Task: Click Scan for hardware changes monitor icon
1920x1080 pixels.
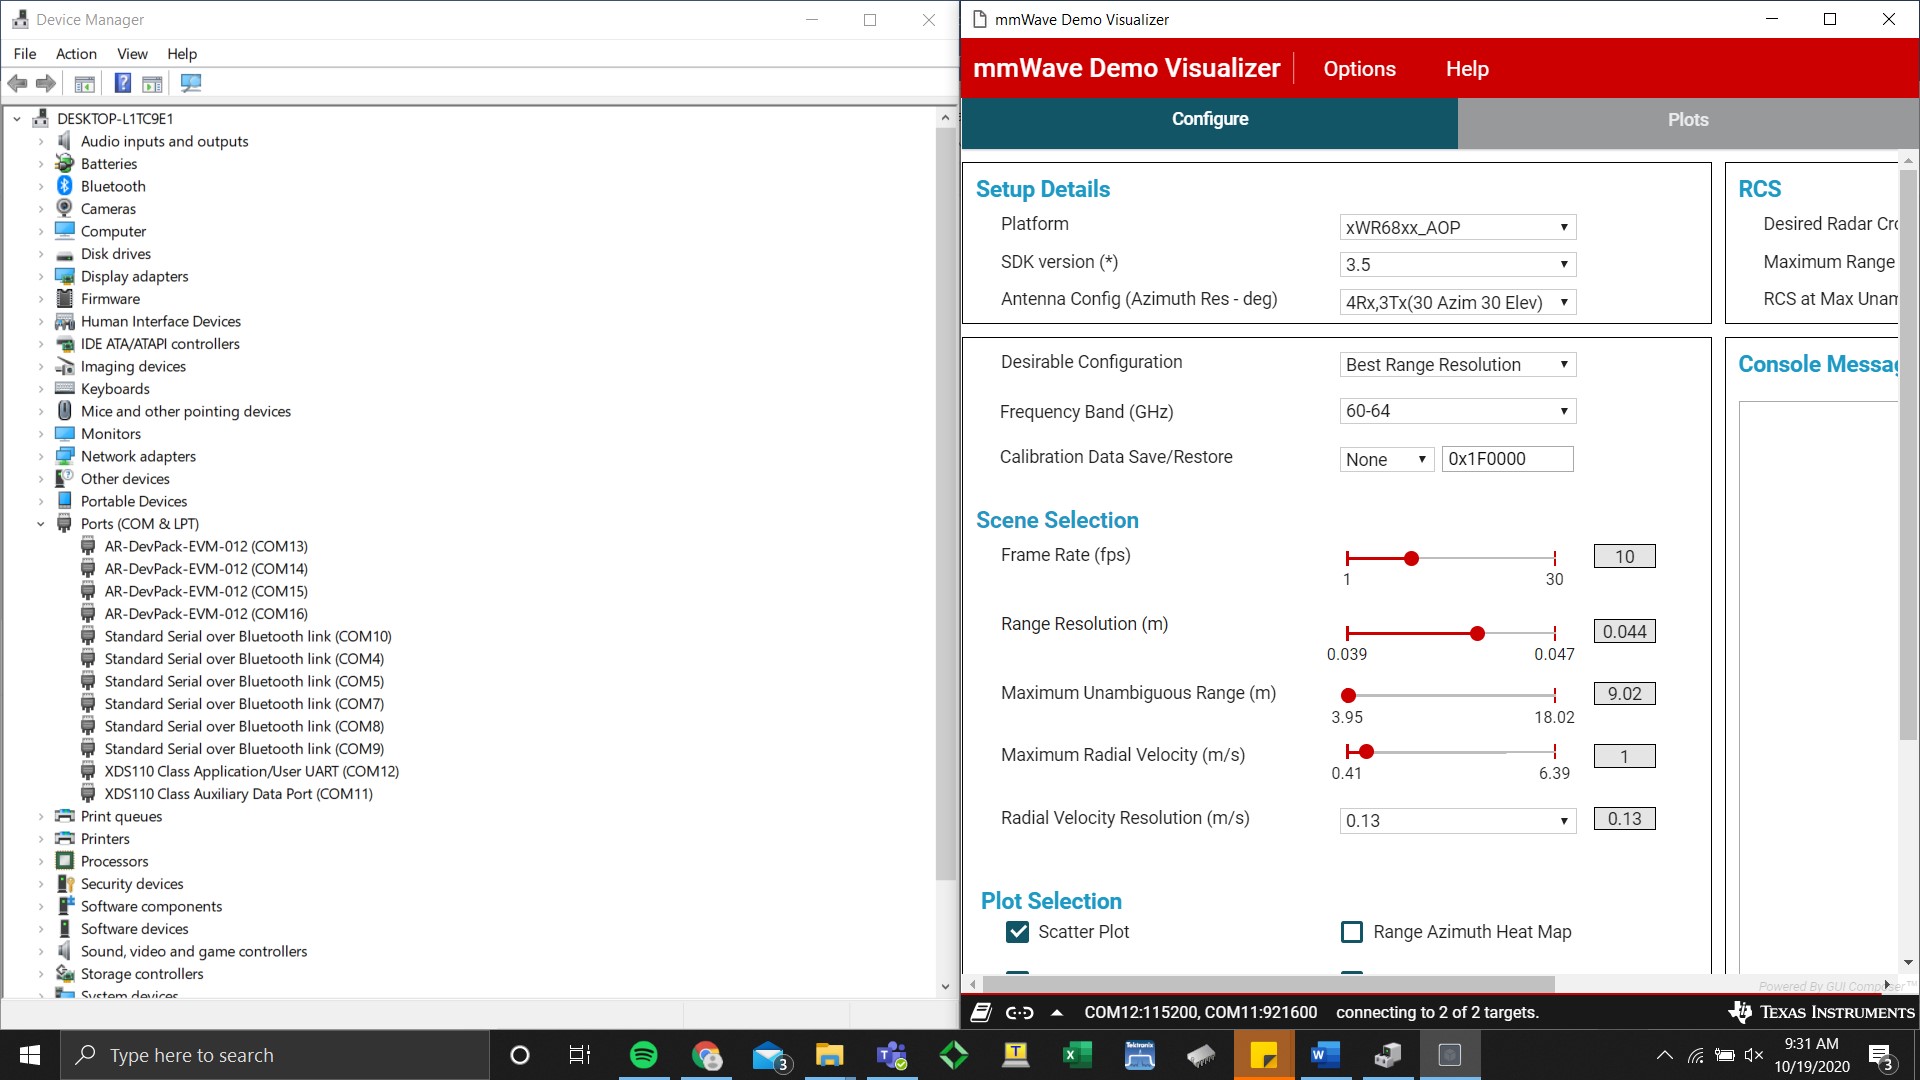Action: (x=191, y=83)
